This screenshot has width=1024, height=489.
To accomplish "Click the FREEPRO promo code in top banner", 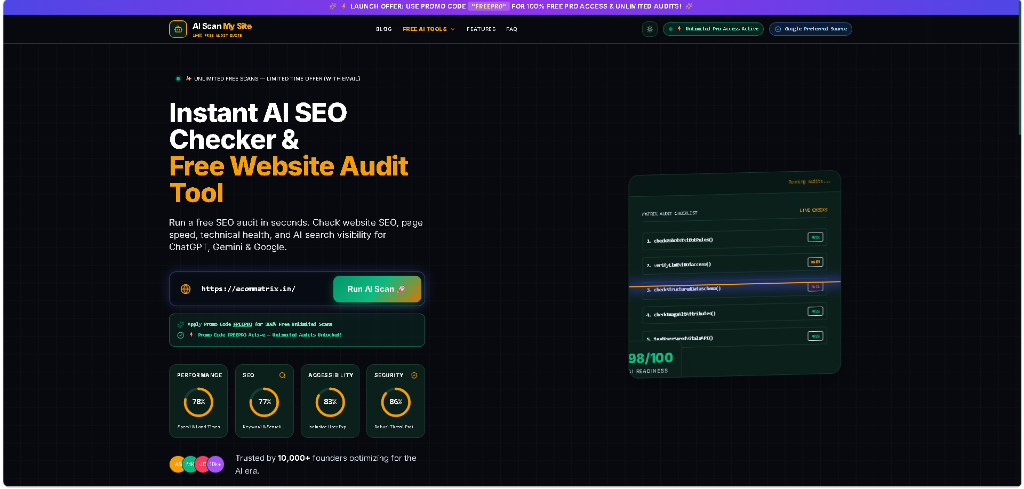I will [489, 6].
